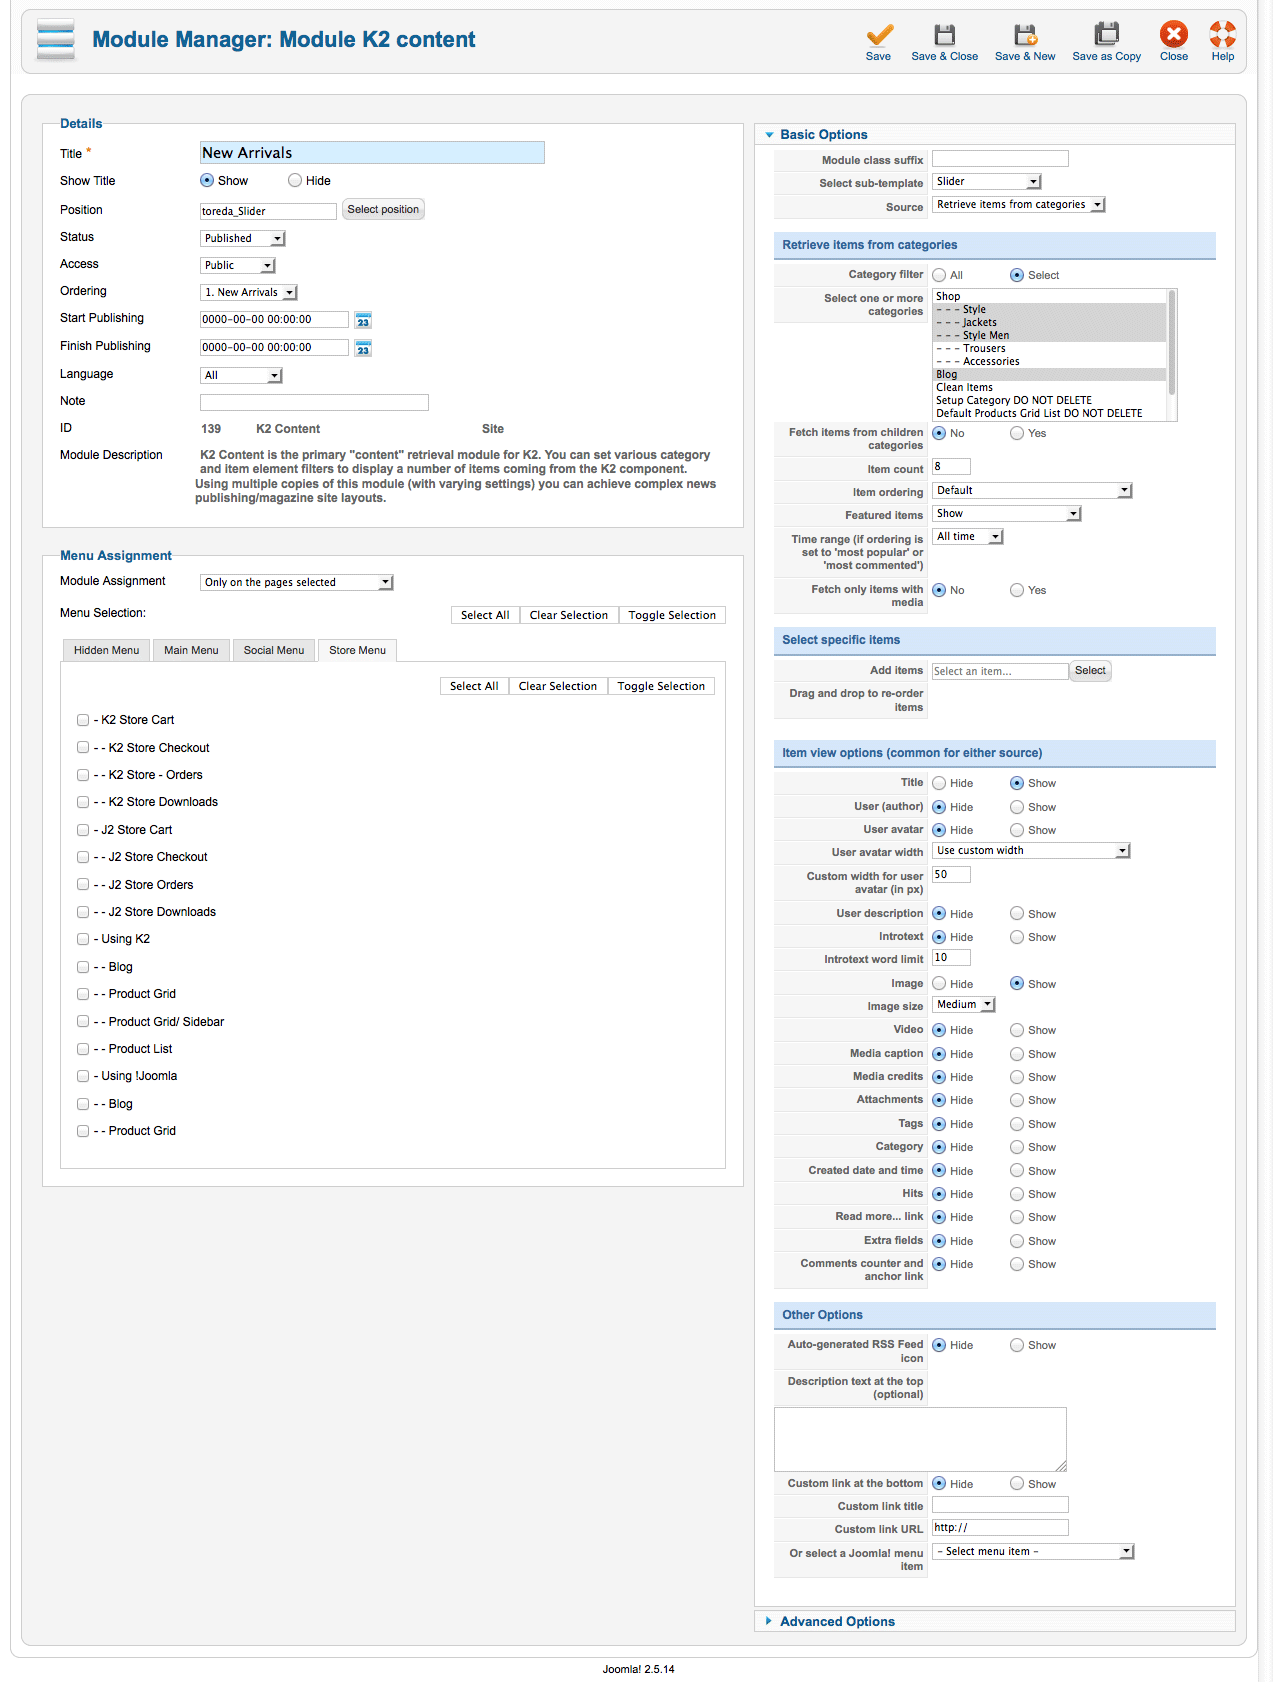Switch to the Social Menu tab
This screenshot has height=1682, width=1283.
point(274,651)
